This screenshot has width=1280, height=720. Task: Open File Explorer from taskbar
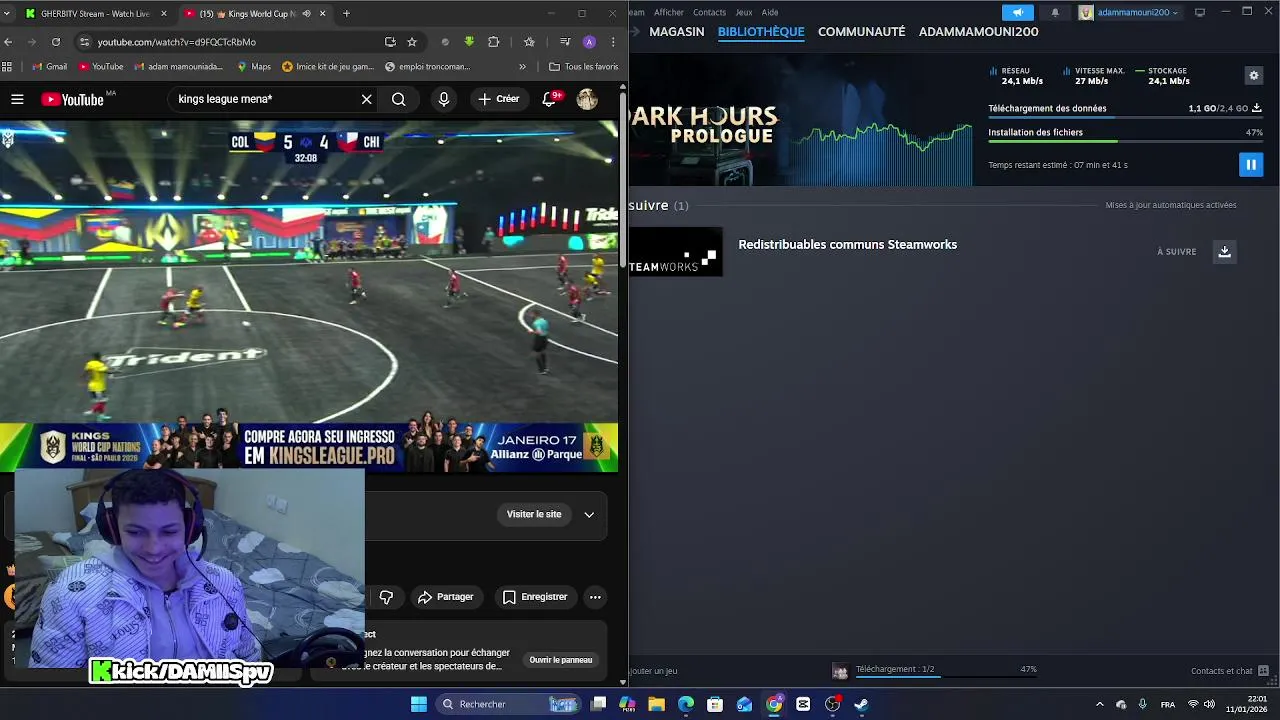[x=656, y=704]
